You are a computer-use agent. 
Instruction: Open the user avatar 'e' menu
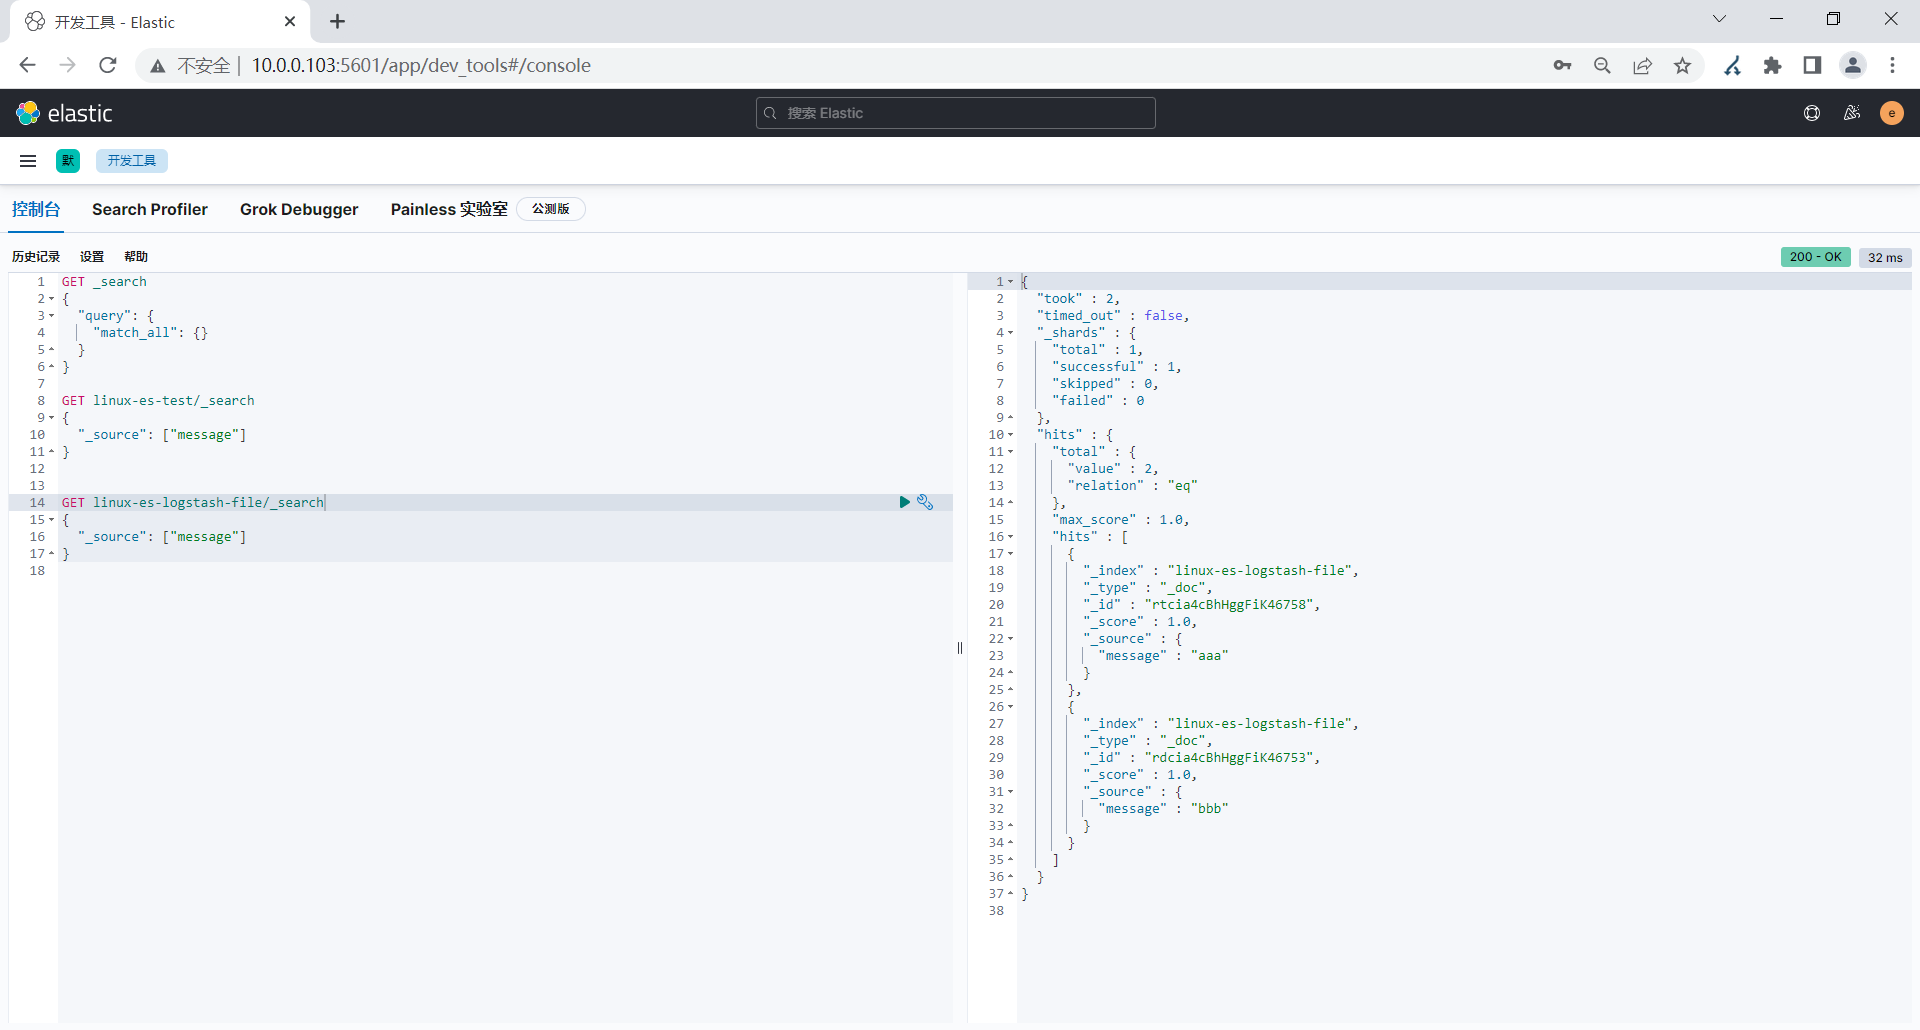pos(1891,113)
